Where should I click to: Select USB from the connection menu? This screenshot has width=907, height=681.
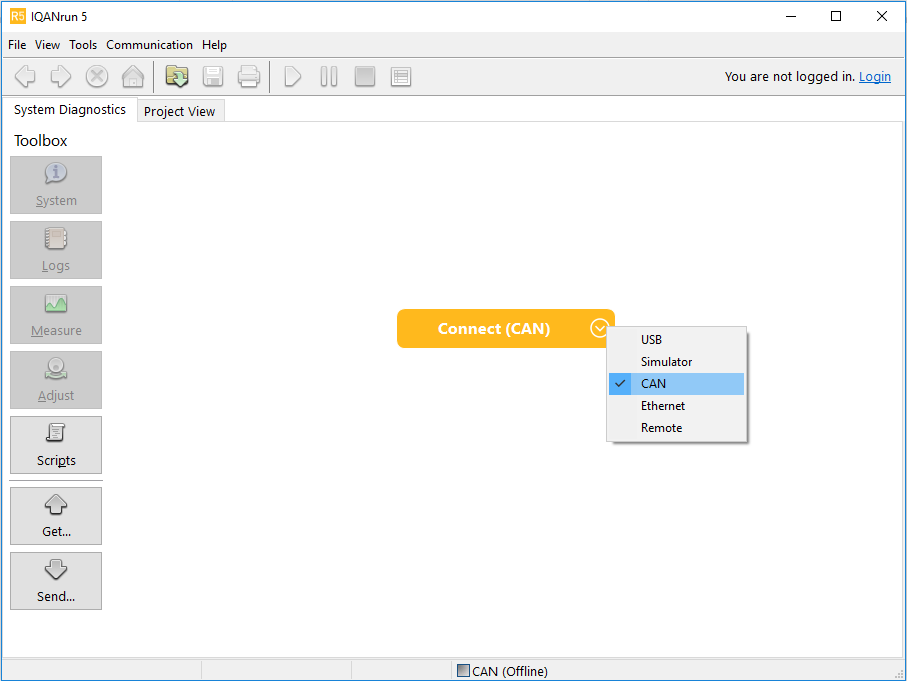click(676, 340)
